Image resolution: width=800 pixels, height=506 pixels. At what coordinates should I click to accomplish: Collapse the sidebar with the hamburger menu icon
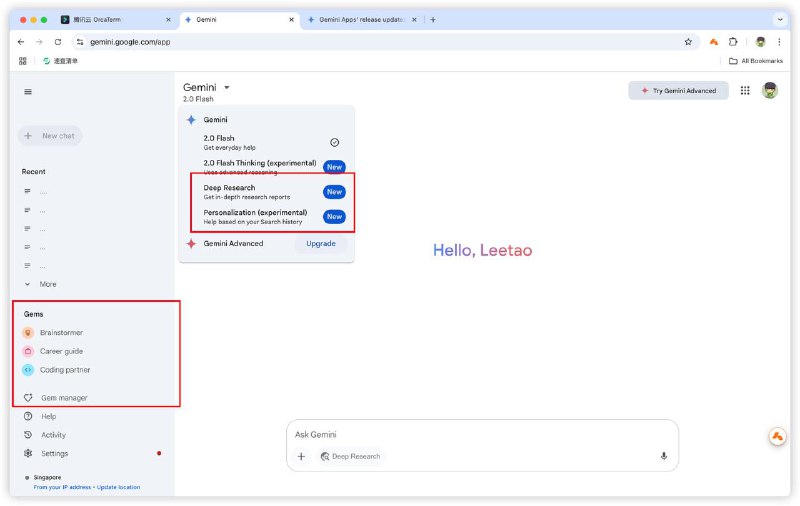coord(28,92)
